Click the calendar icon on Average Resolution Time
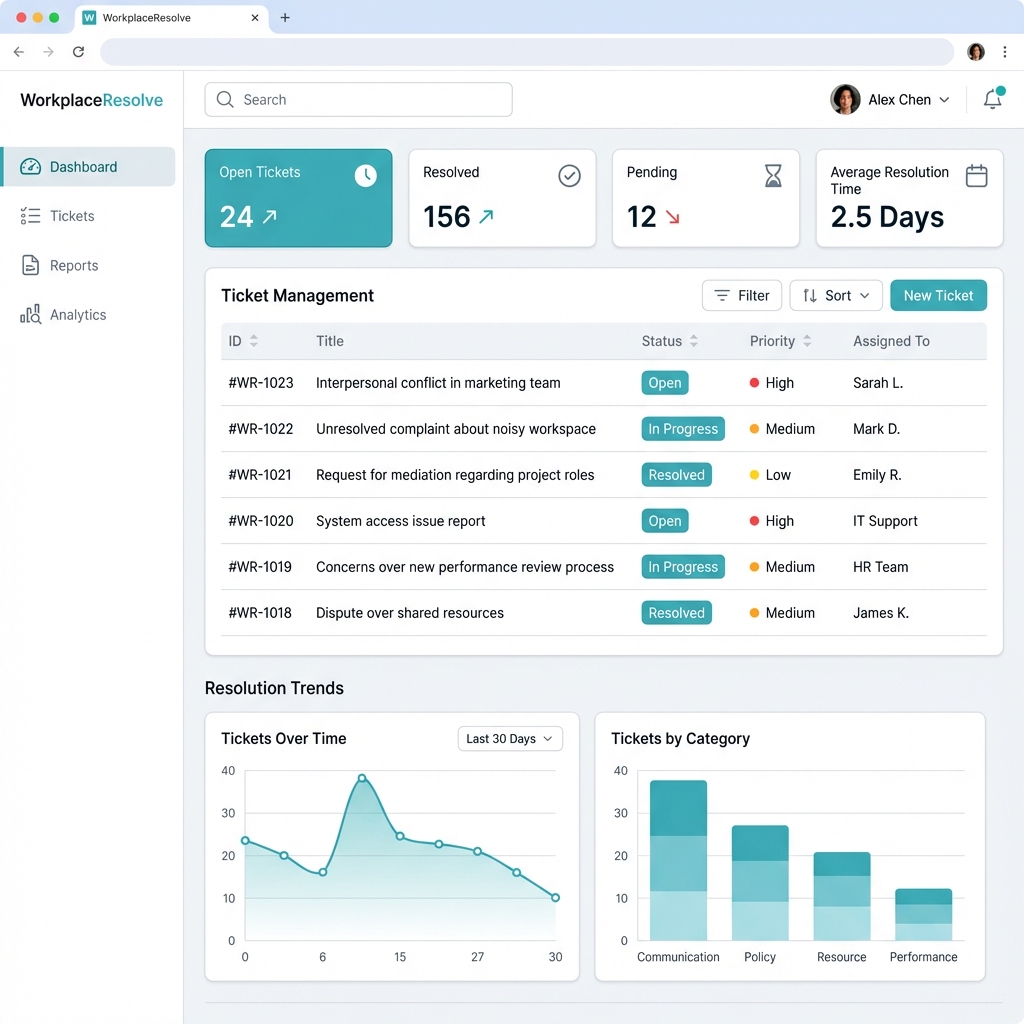The height and width of the screenshot is (1024, 1024). (976, 176)
